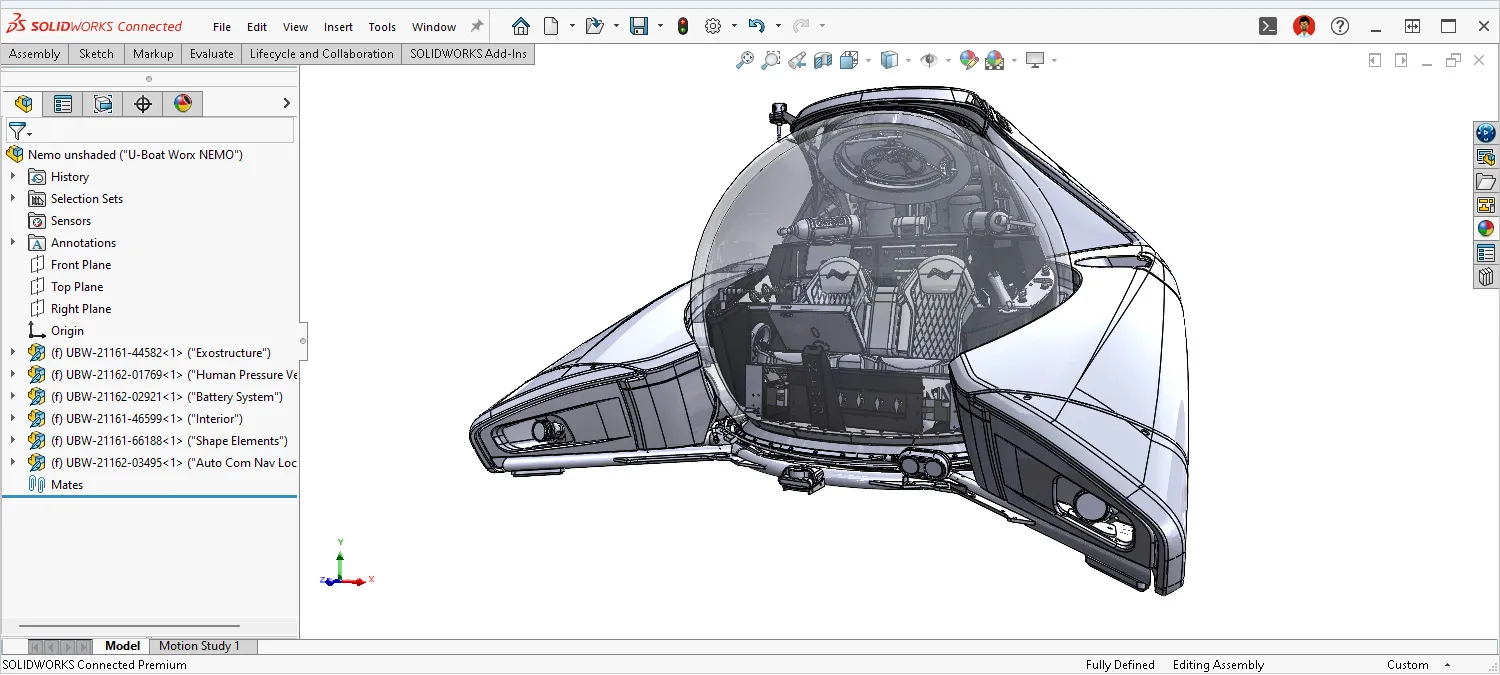This screenshot has width=1500, height=675.
Task: Open the Tools menu
Action: [x=381, y=27]
